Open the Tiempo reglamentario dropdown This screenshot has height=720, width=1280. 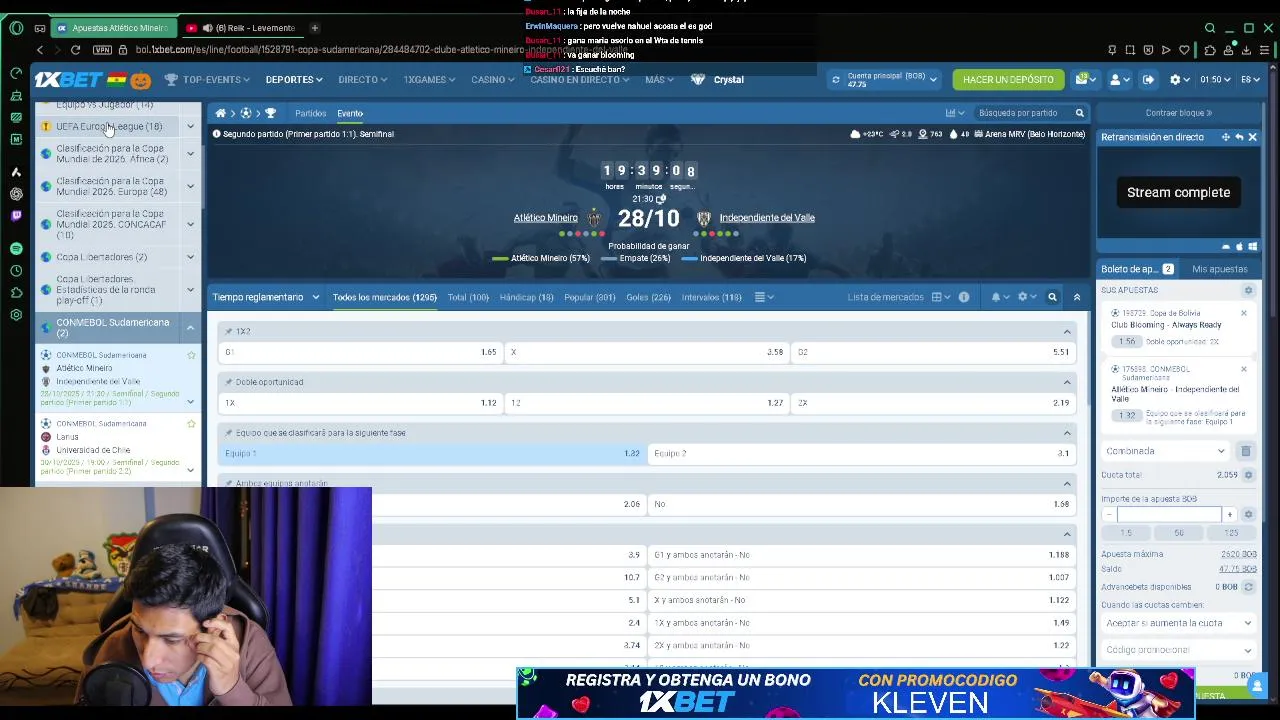266,297
